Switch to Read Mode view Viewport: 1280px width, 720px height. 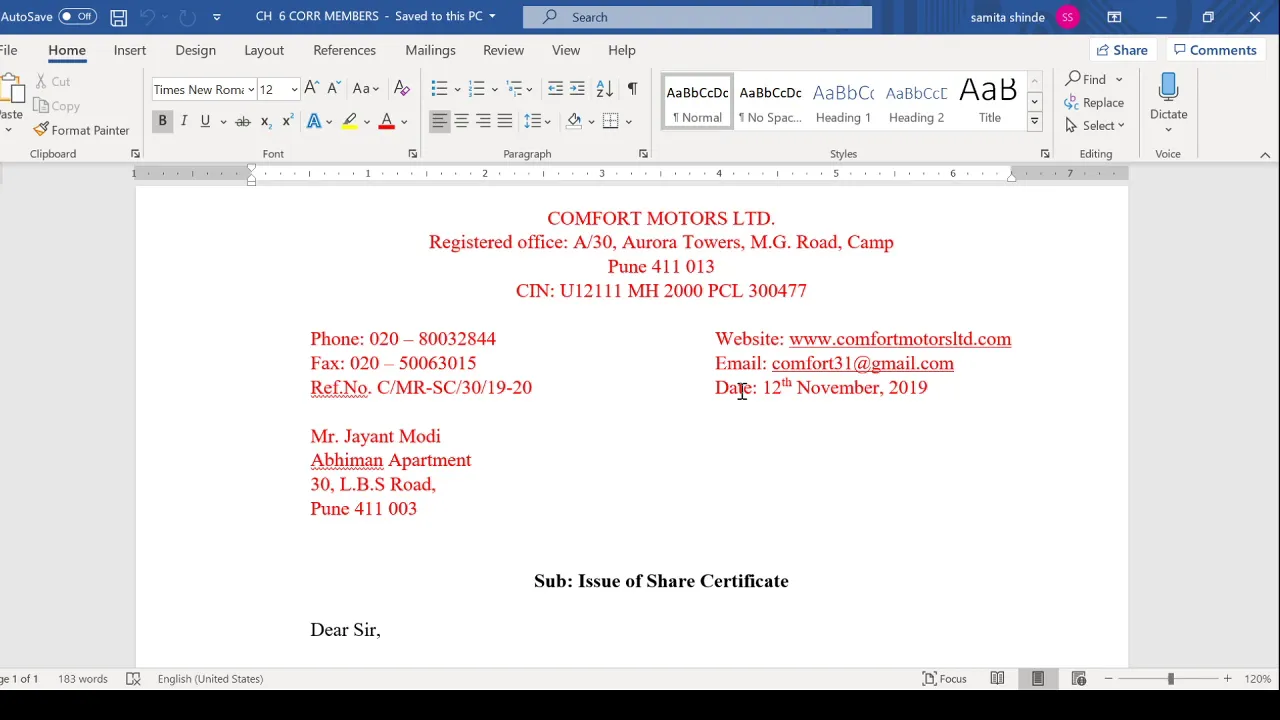(997, 679)
